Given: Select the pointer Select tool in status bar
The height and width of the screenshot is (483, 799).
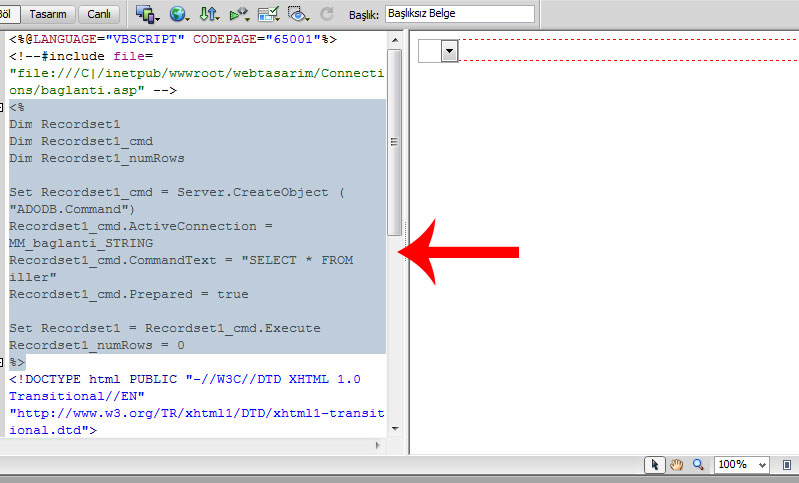Looking at the screenshot, I should tap(655, 465).
